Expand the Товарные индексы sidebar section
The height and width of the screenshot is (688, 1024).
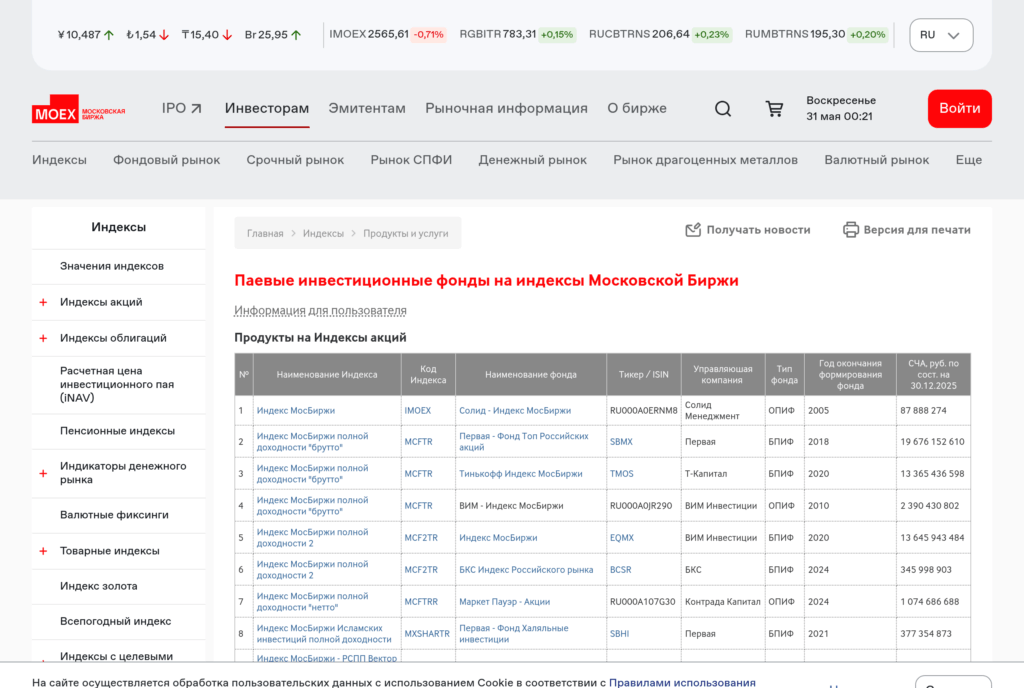click(43, 551)
